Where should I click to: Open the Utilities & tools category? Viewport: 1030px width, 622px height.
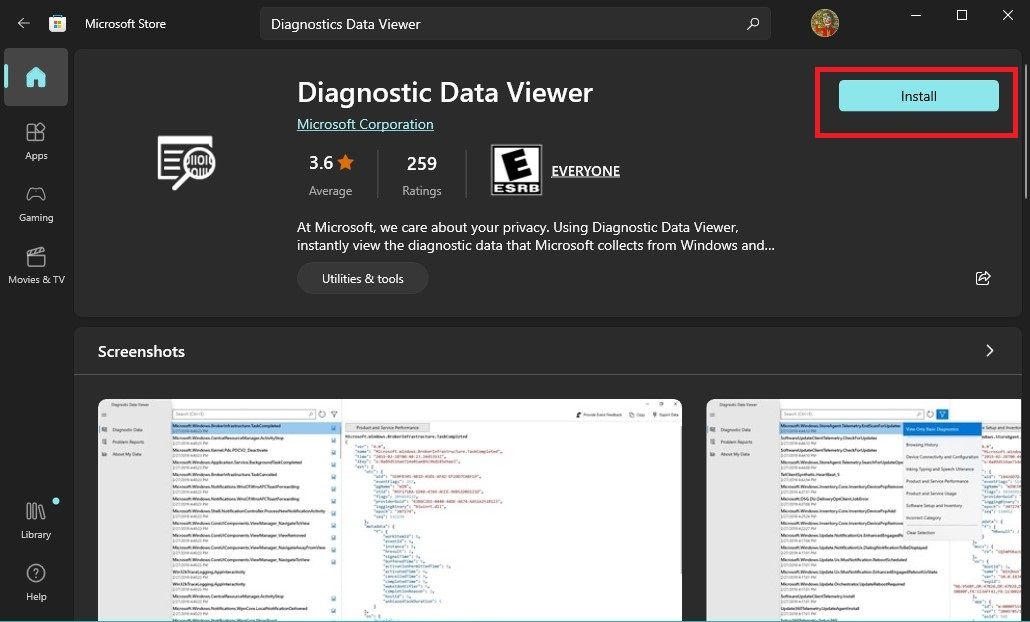[362, 278]
